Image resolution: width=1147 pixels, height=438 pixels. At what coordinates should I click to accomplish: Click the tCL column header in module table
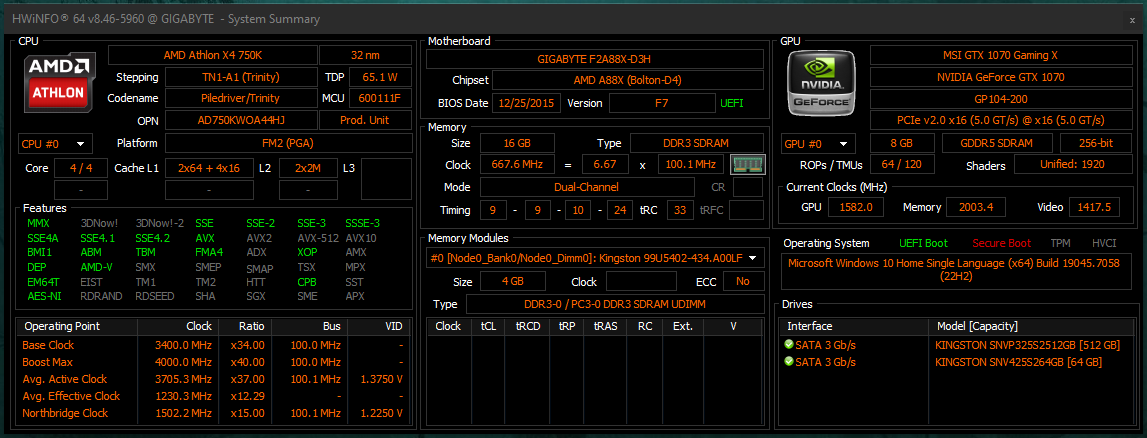[486, 326]
